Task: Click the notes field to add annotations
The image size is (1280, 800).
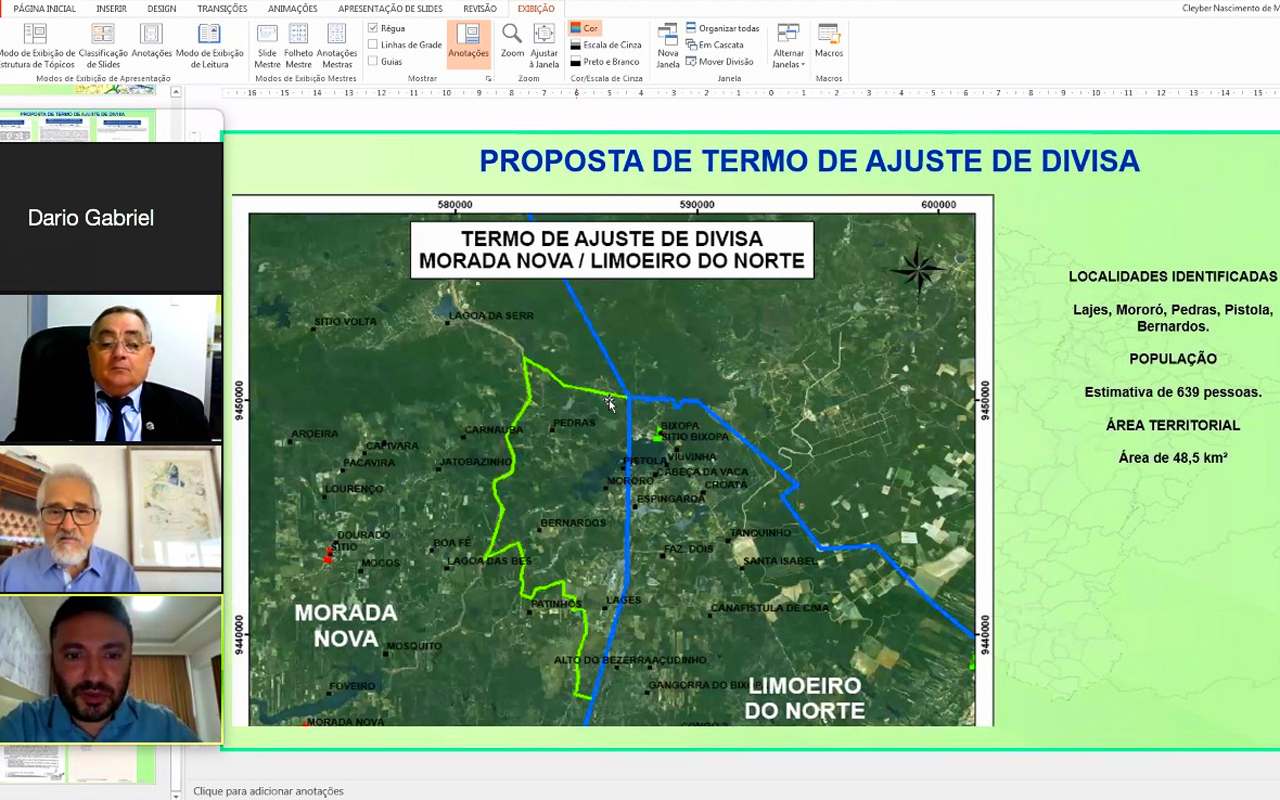Action: tap(268, 791)
